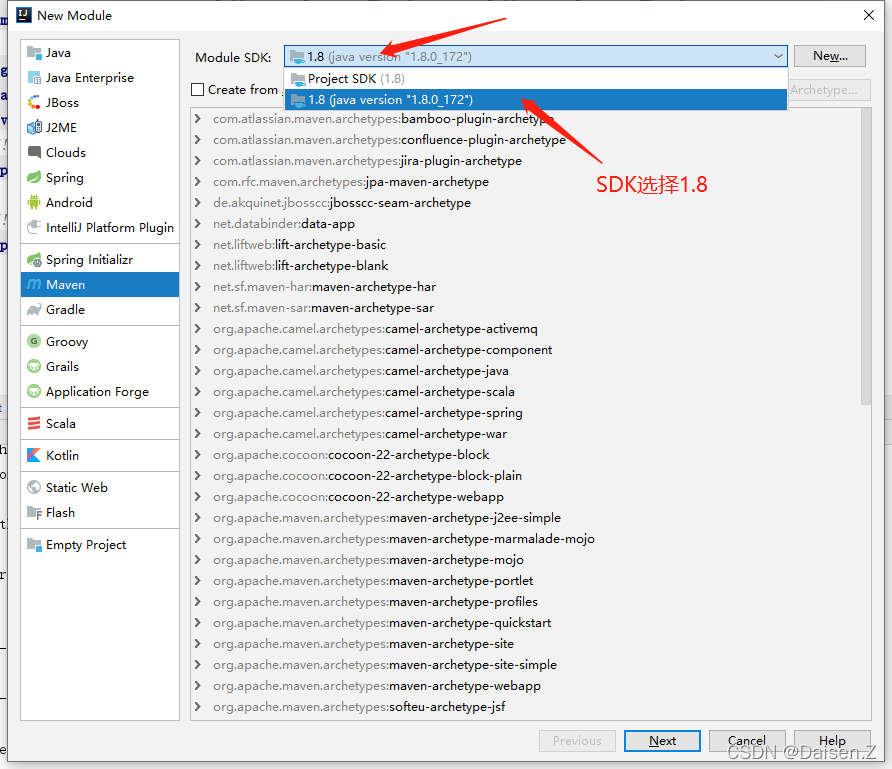Select Spring Initializr module type
892x769 pixels.
(100, 260)
